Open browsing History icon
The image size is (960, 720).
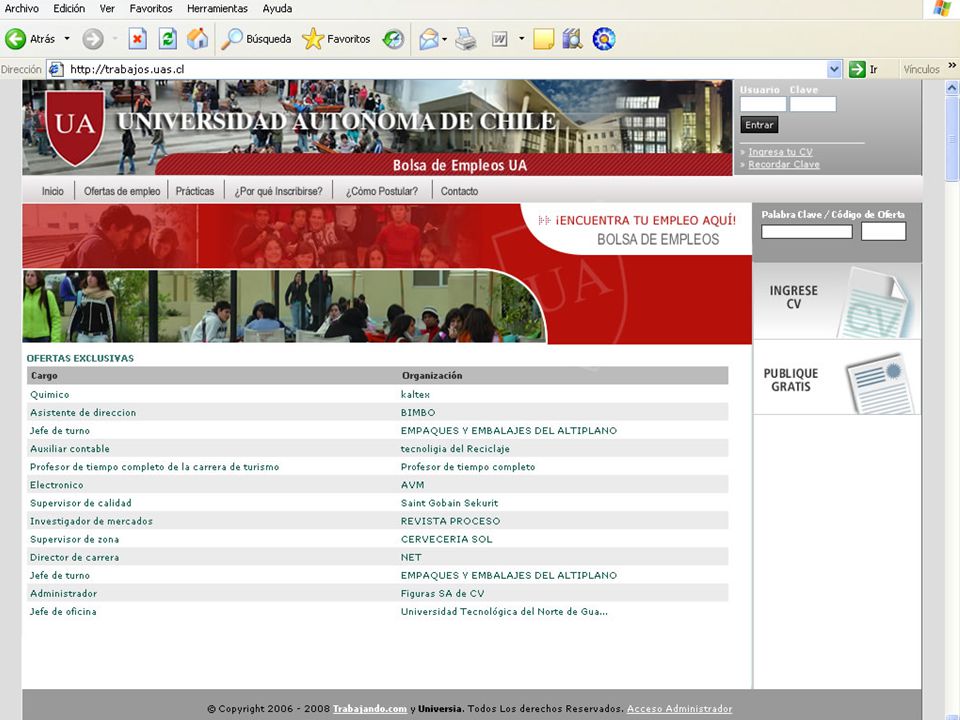click(393, 39)
